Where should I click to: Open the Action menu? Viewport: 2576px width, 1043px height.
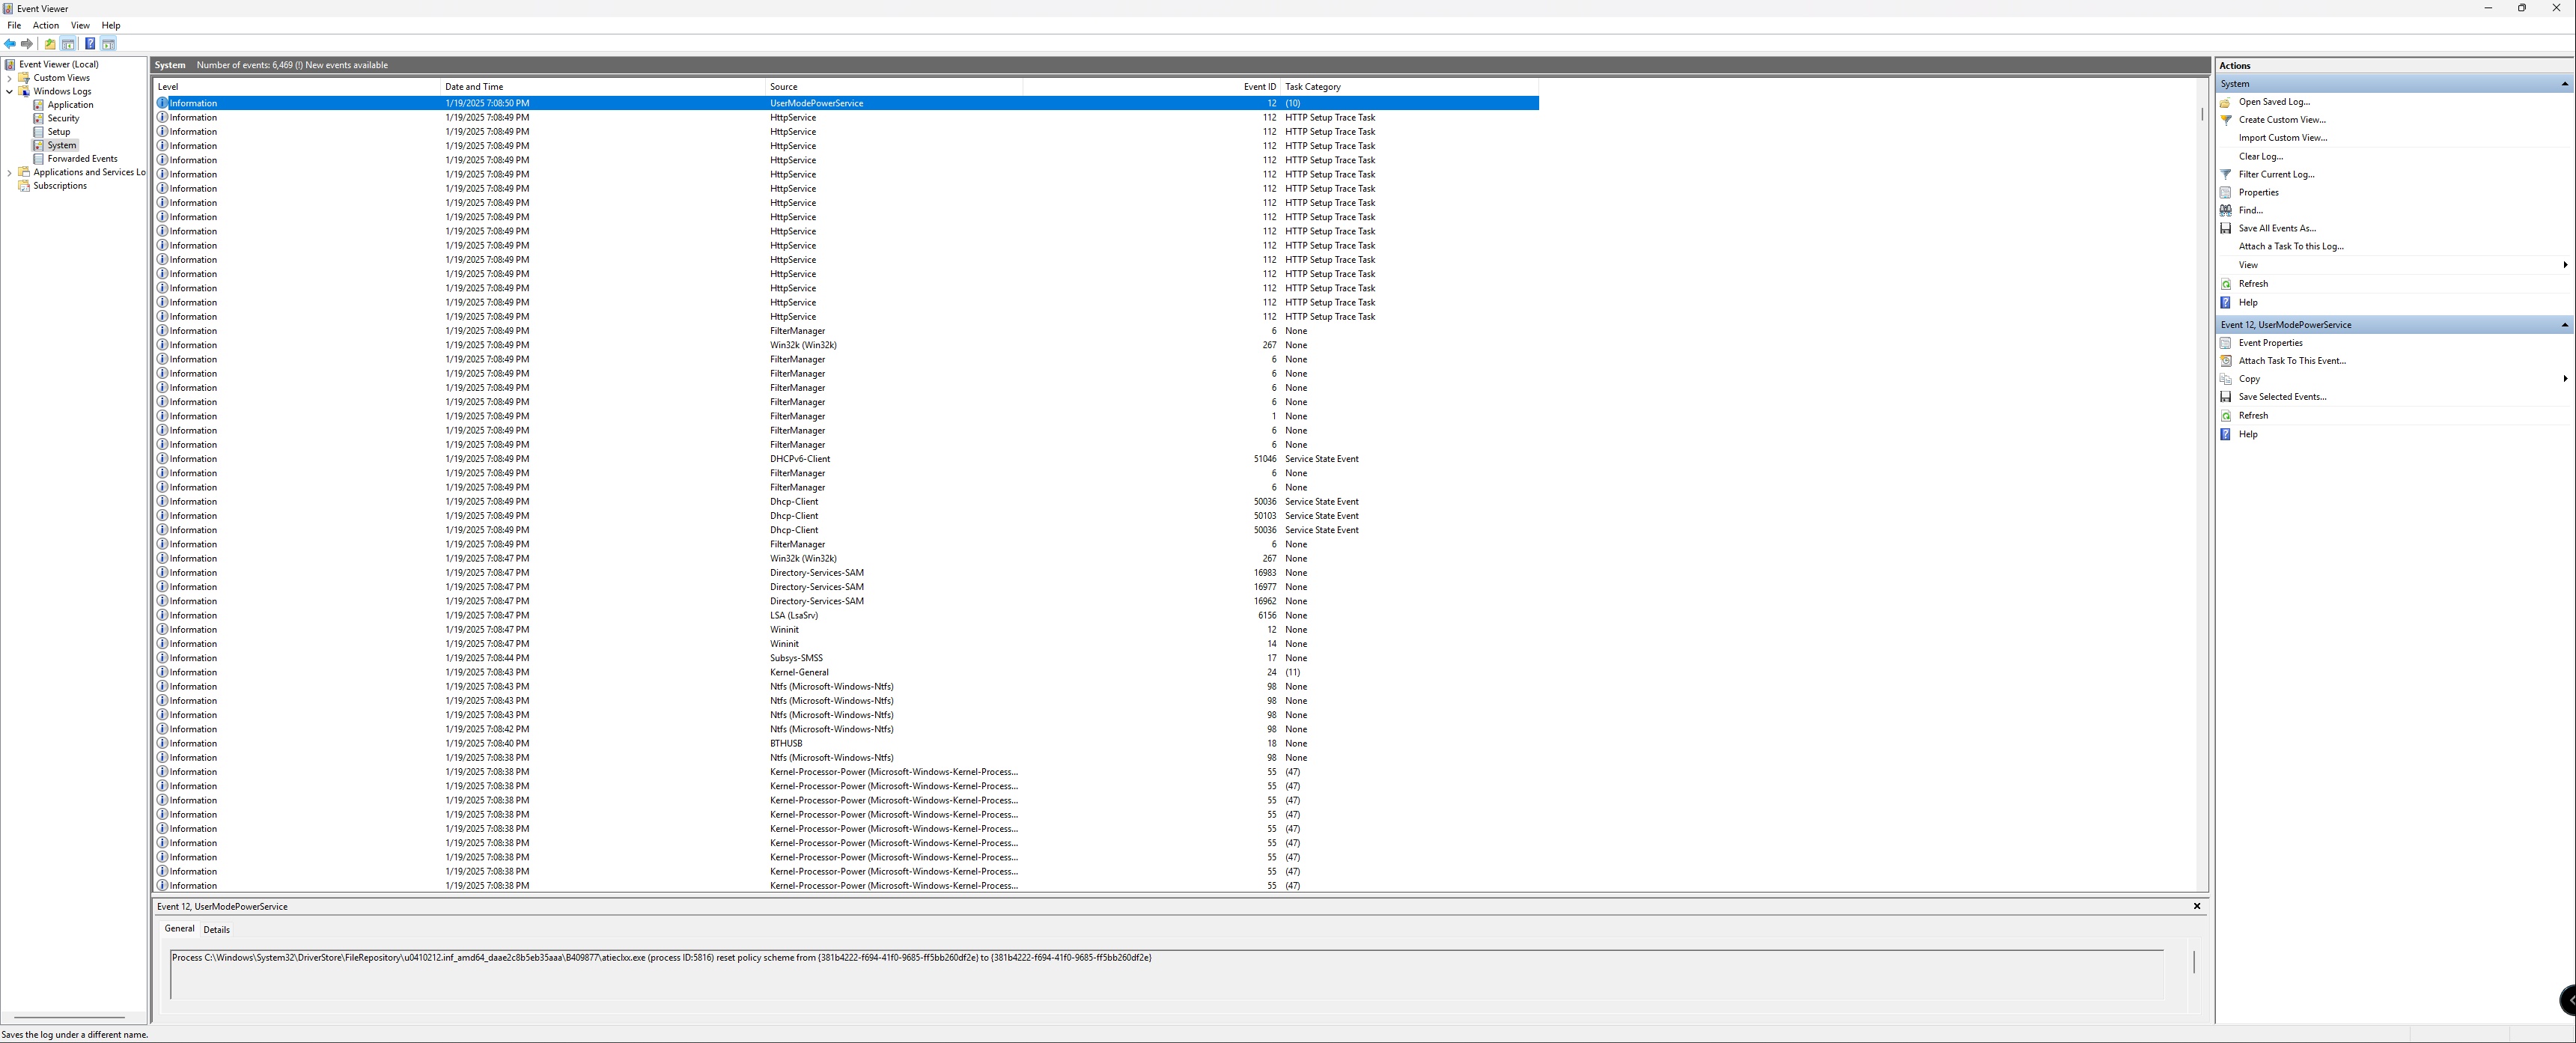tap(46, 26)
